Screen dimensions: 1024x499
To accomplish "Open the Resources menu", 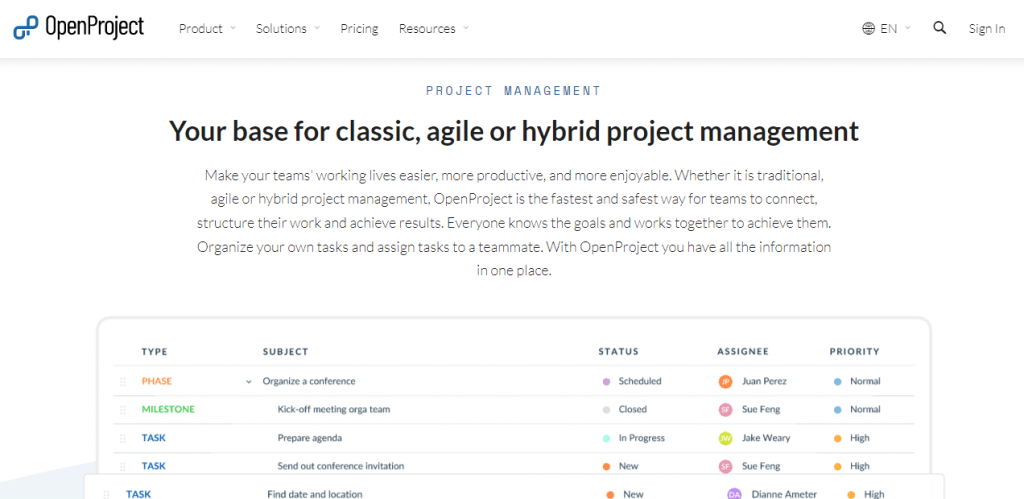I will (427, 29).
